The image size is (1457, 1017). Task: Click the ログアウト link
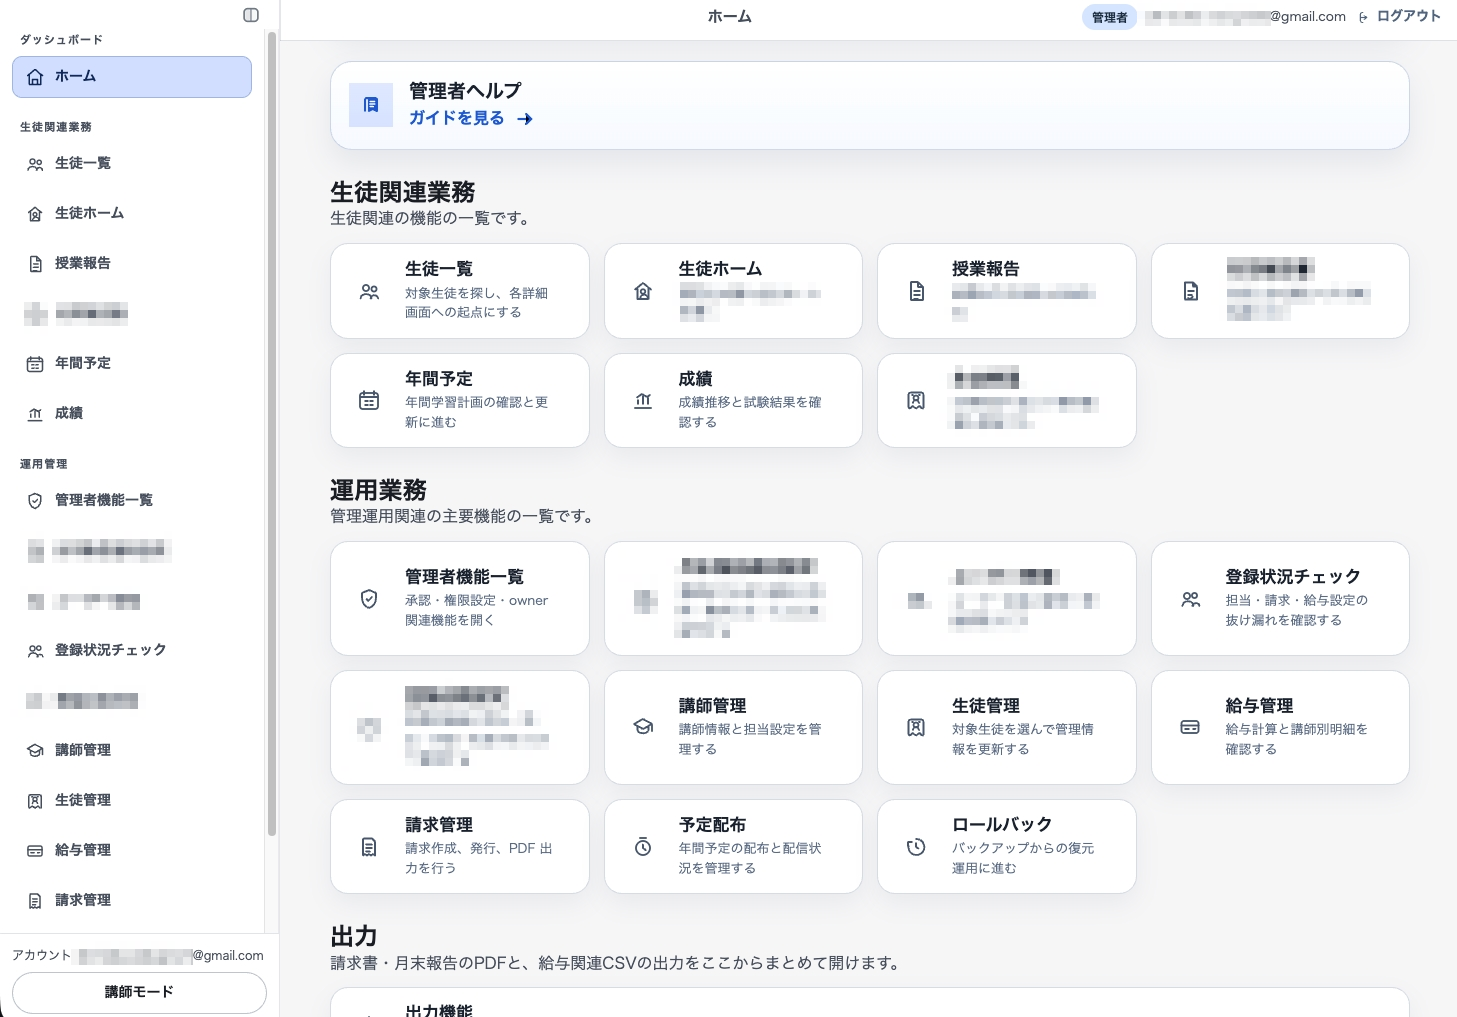pos(1400,16)
